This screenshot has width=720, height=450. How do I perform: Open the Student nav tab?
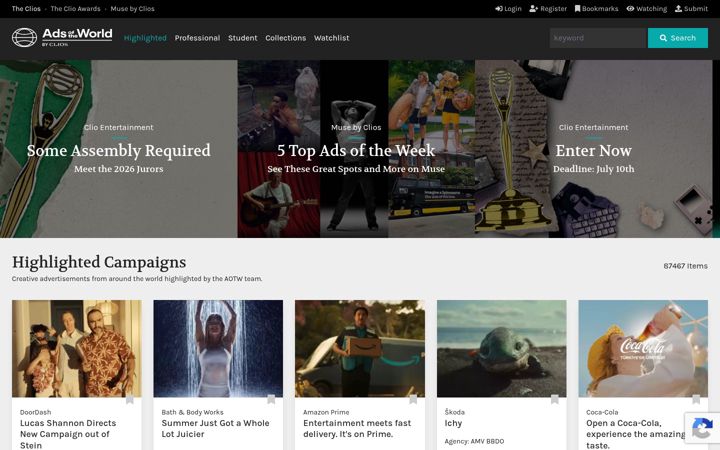[243, 38]
